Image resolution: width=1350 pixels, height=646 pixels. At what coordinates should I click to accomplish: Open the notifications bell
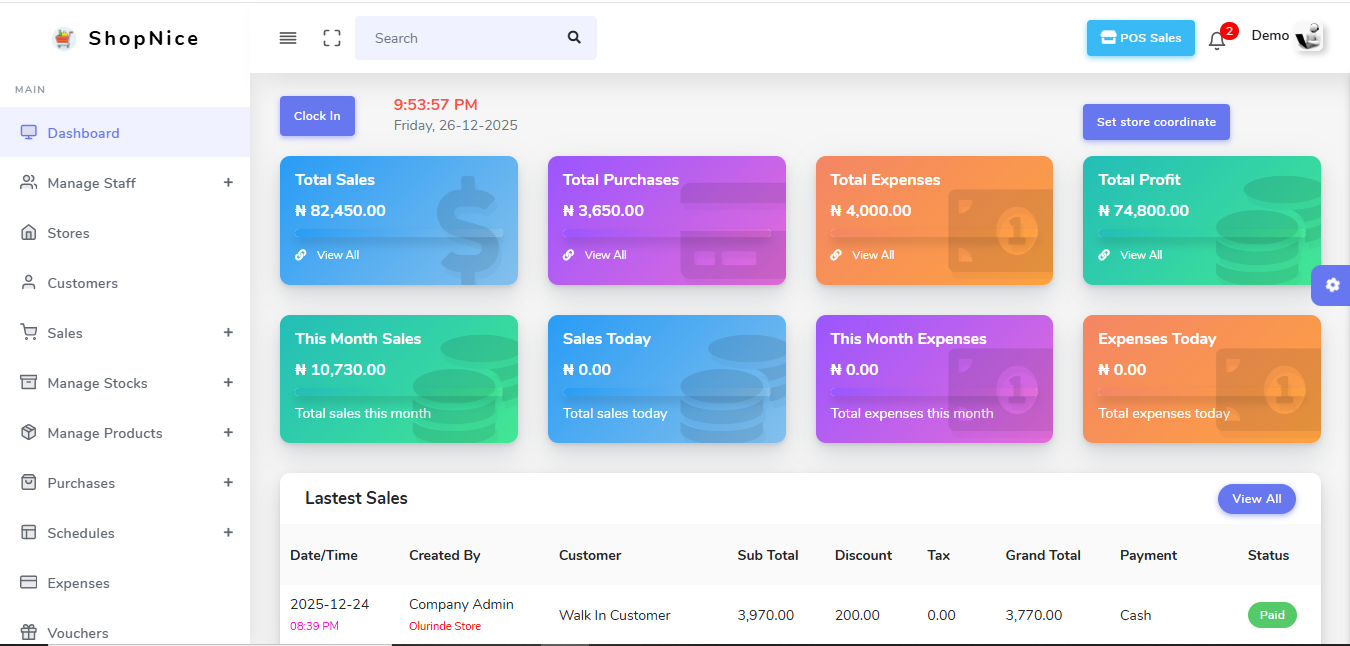tap(1217, 40)
